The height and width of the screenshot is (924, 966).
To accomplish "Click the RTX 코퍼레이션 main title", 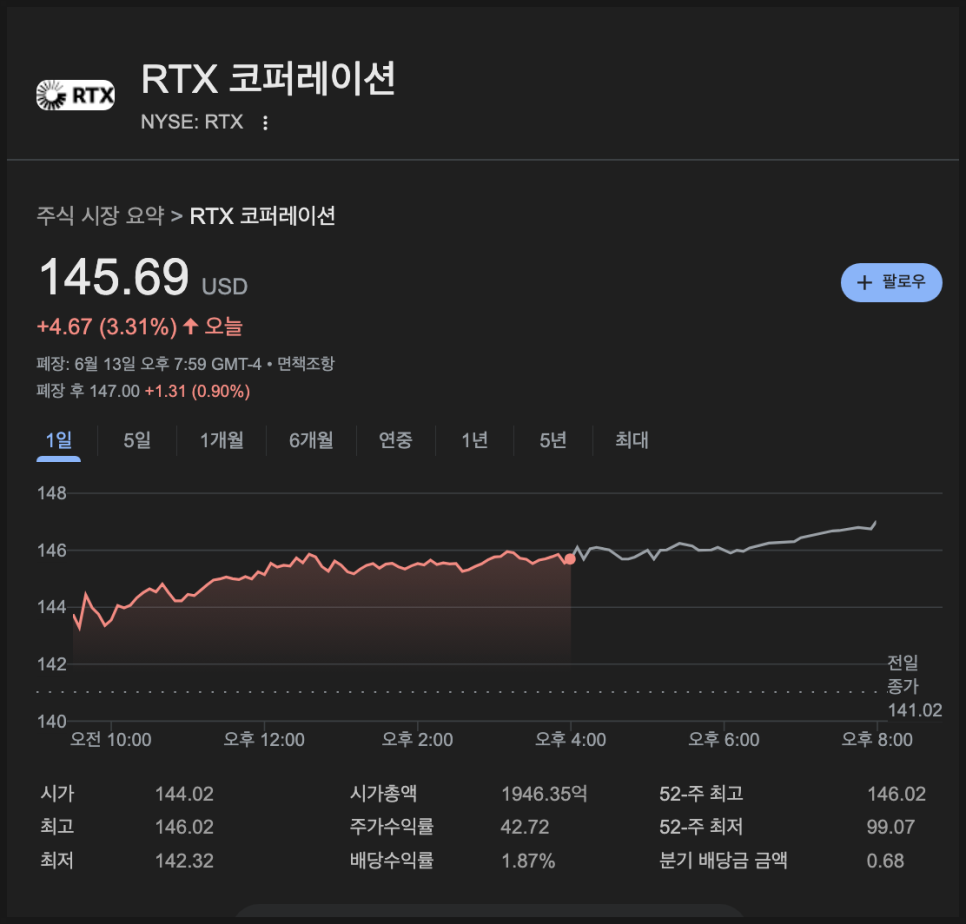I will point(268,79).
